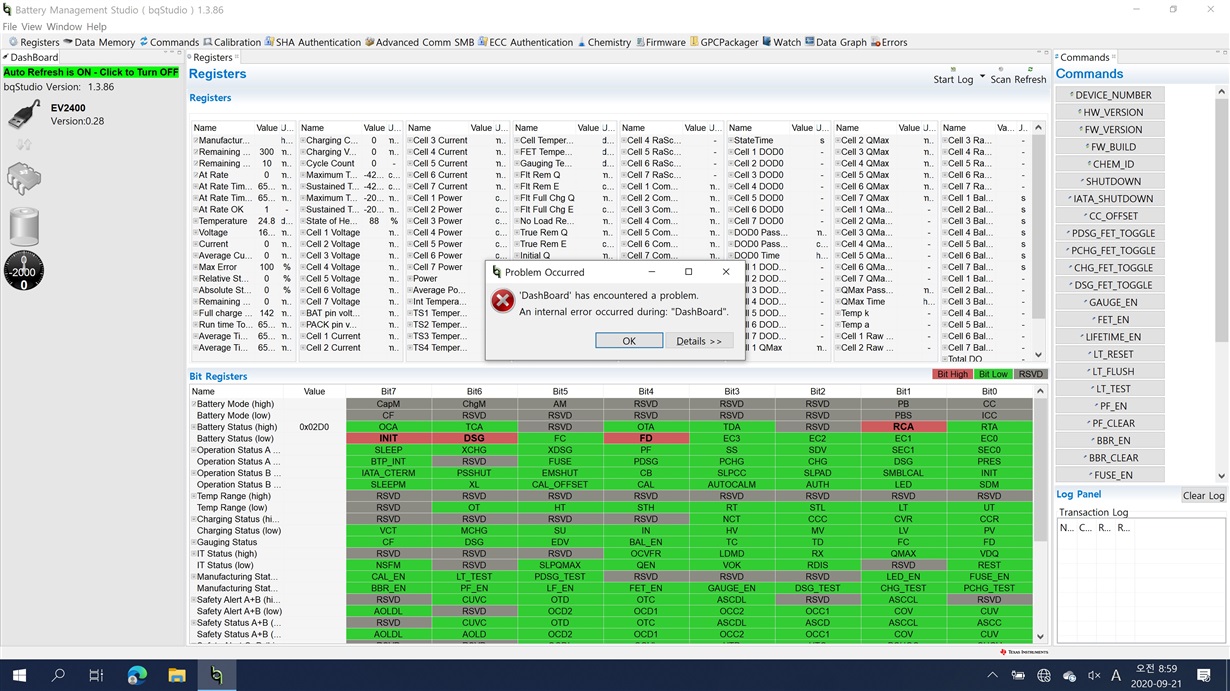The width and height of the screenshot is (1230, 691).
Task: Click the gray RSVD legend swatch
Action: coord(1030,374)
